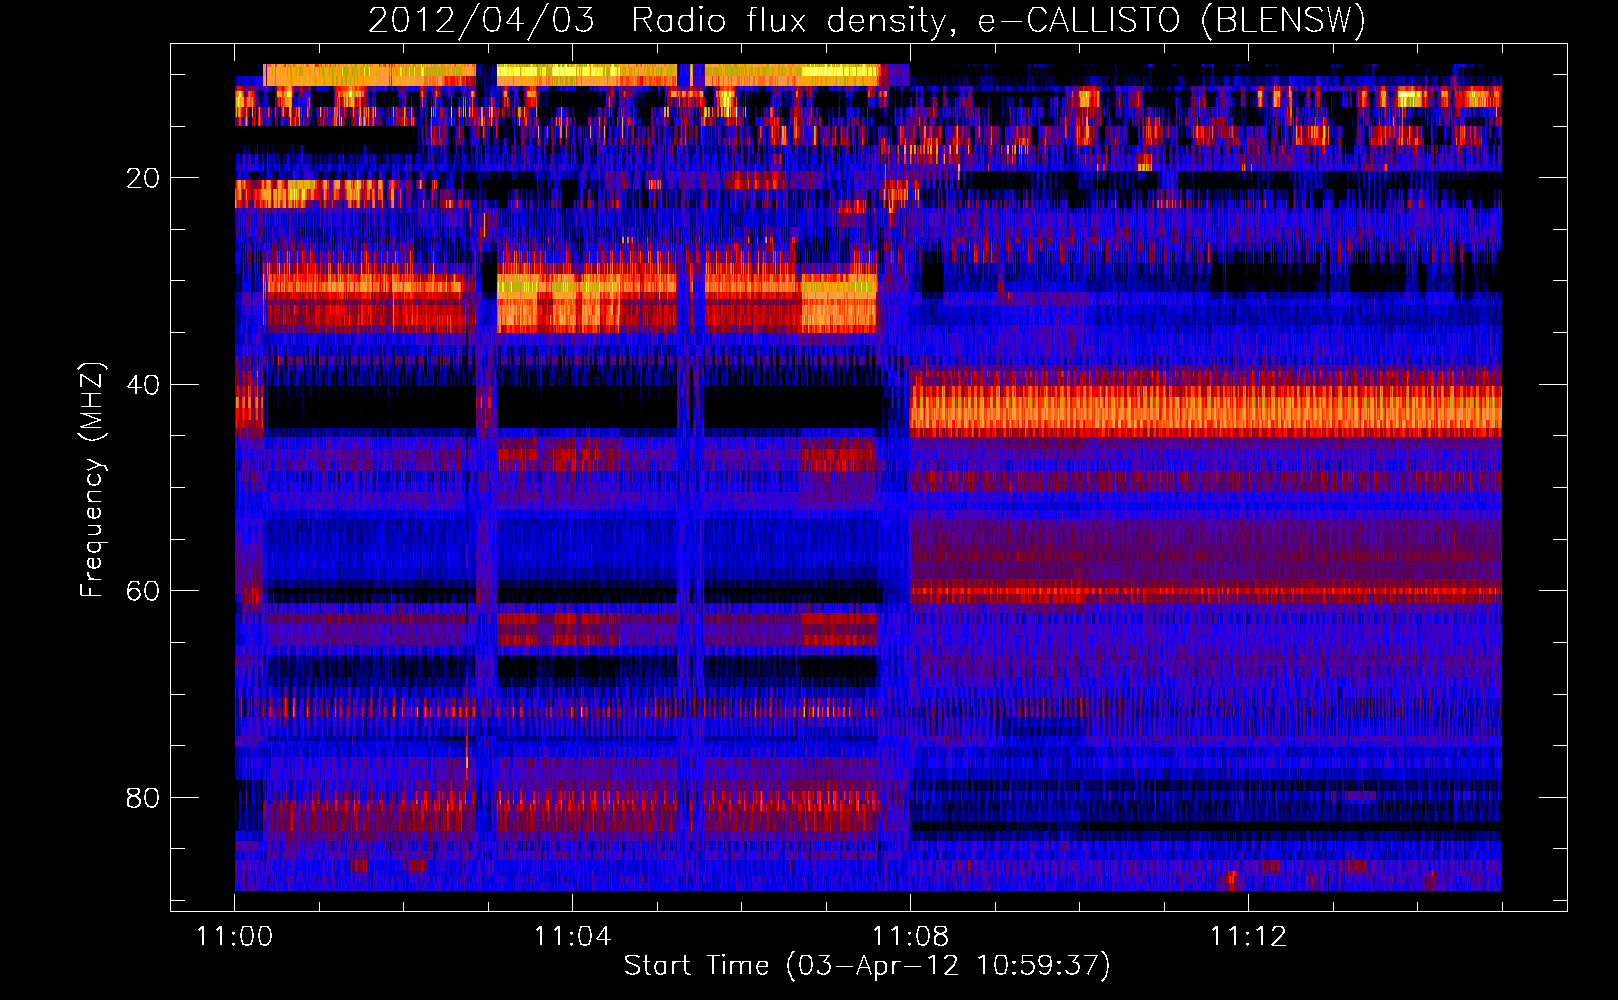Select the 11:08 time tick label
Image resolution: width=1618 pixels, height=1000 pixels.
pos(910,936)
